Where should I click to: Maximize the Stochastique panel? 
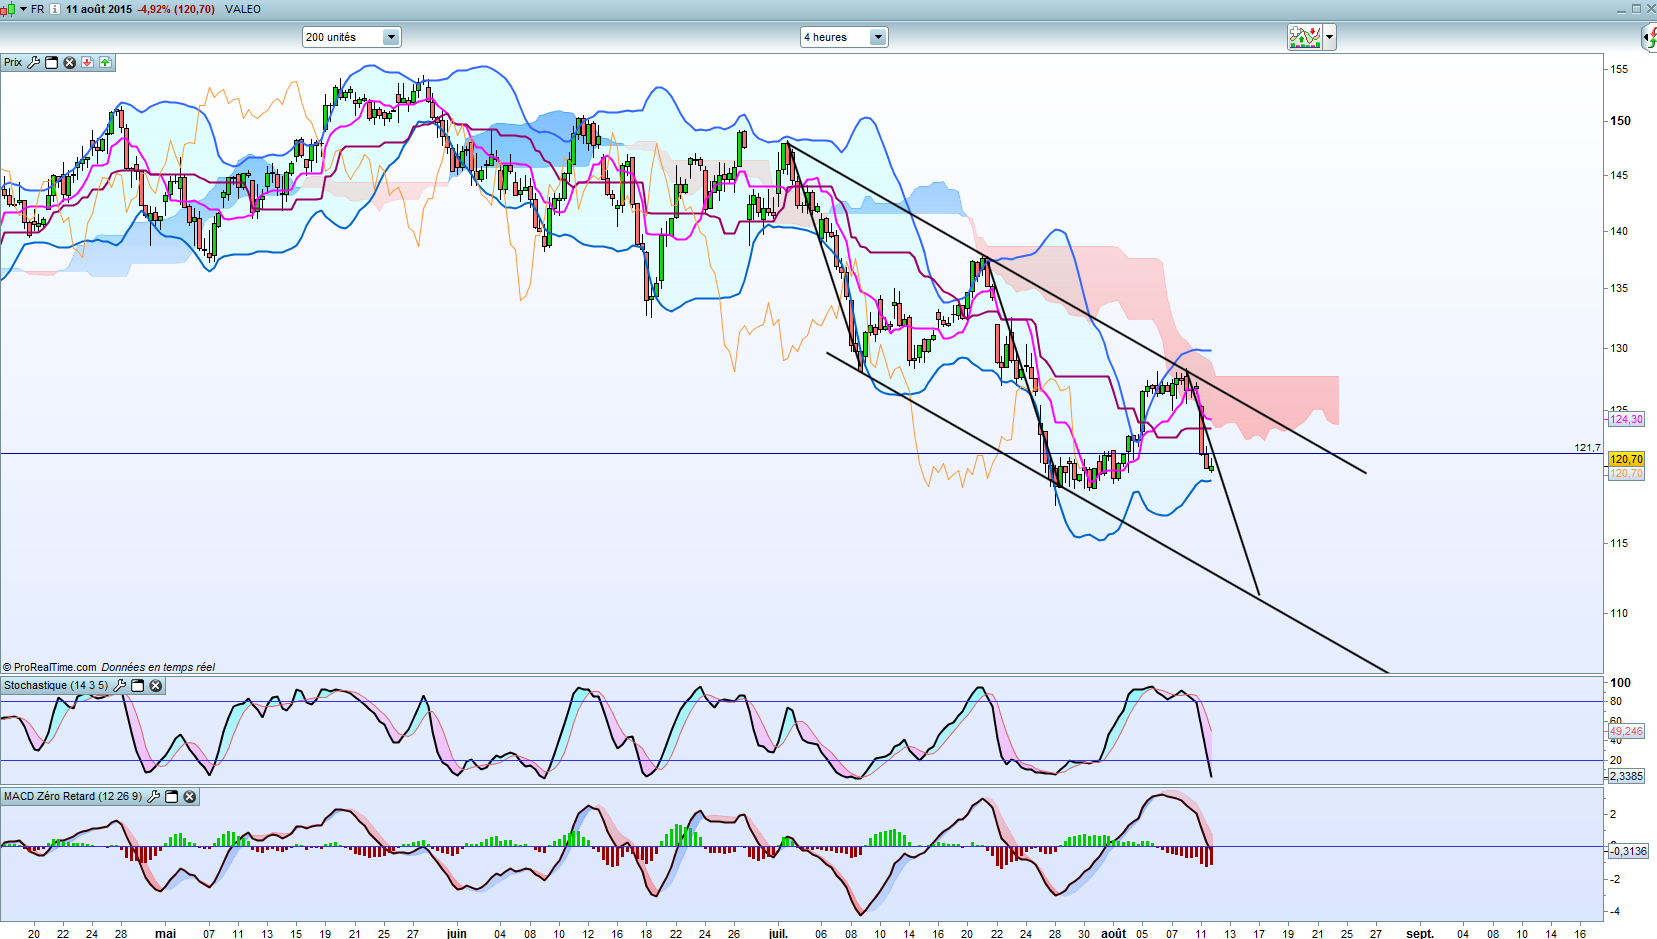point(138,686)
